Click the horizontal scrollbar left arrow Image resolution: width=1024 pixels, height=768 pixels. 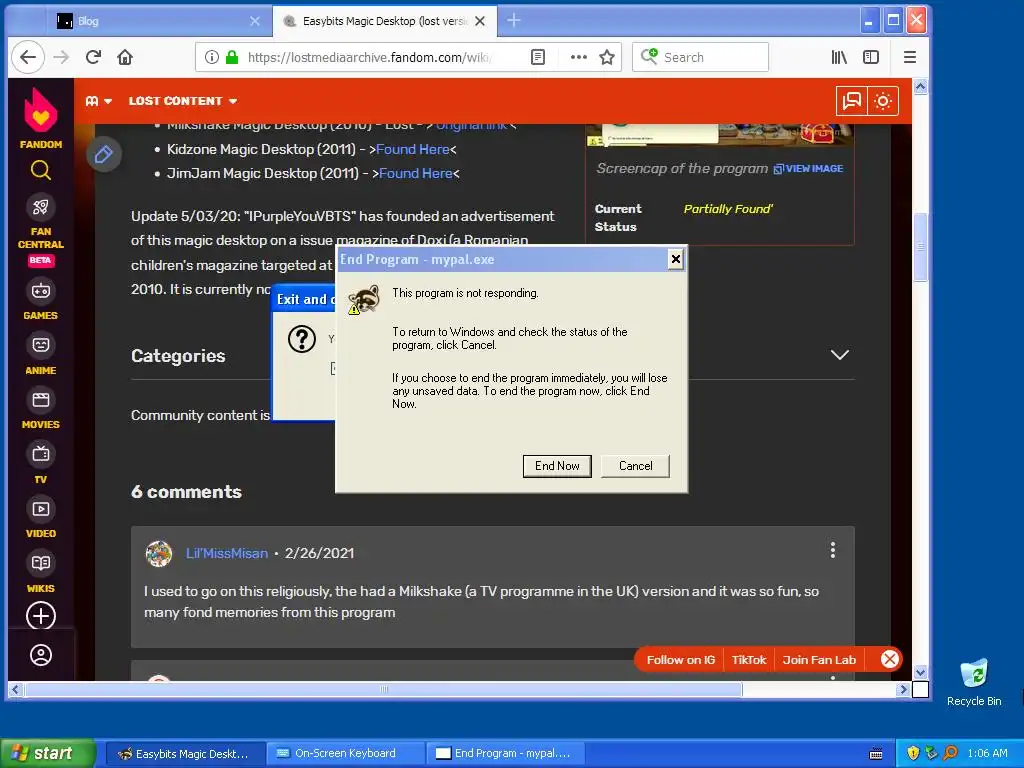click(15, 689)
